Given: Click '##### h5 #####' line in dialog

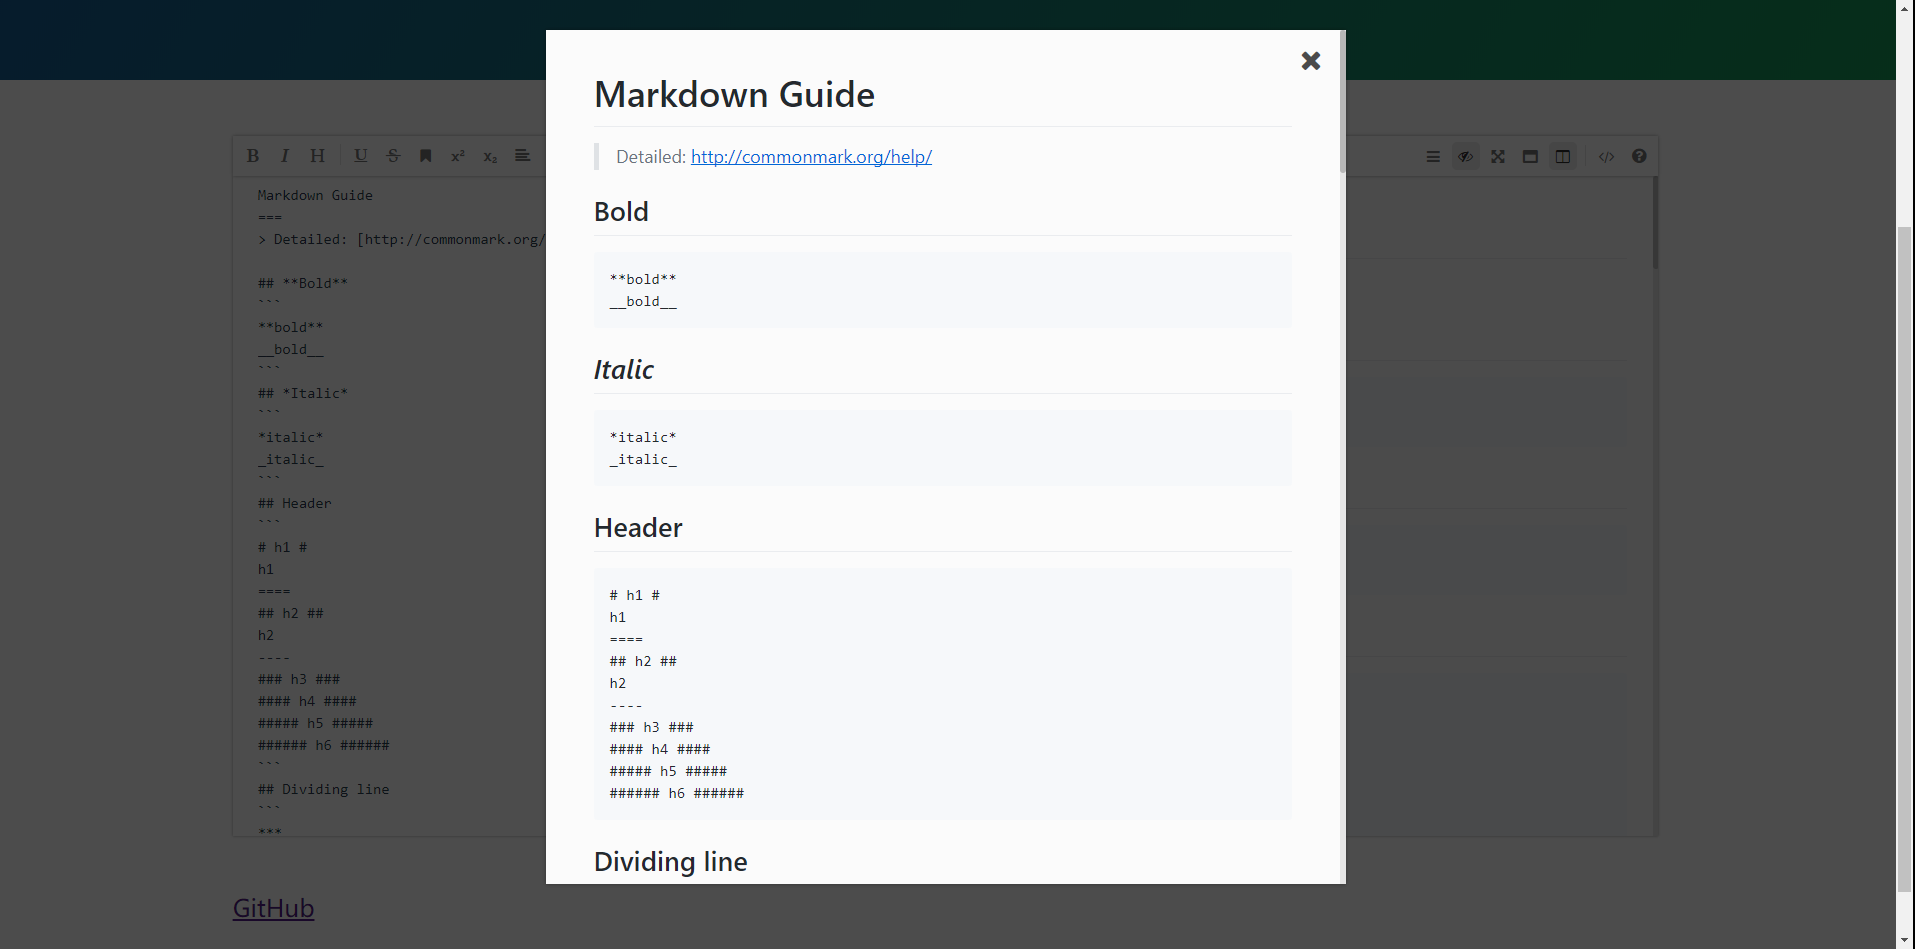Looking at the screenshot, I should [x=668, y=771].
